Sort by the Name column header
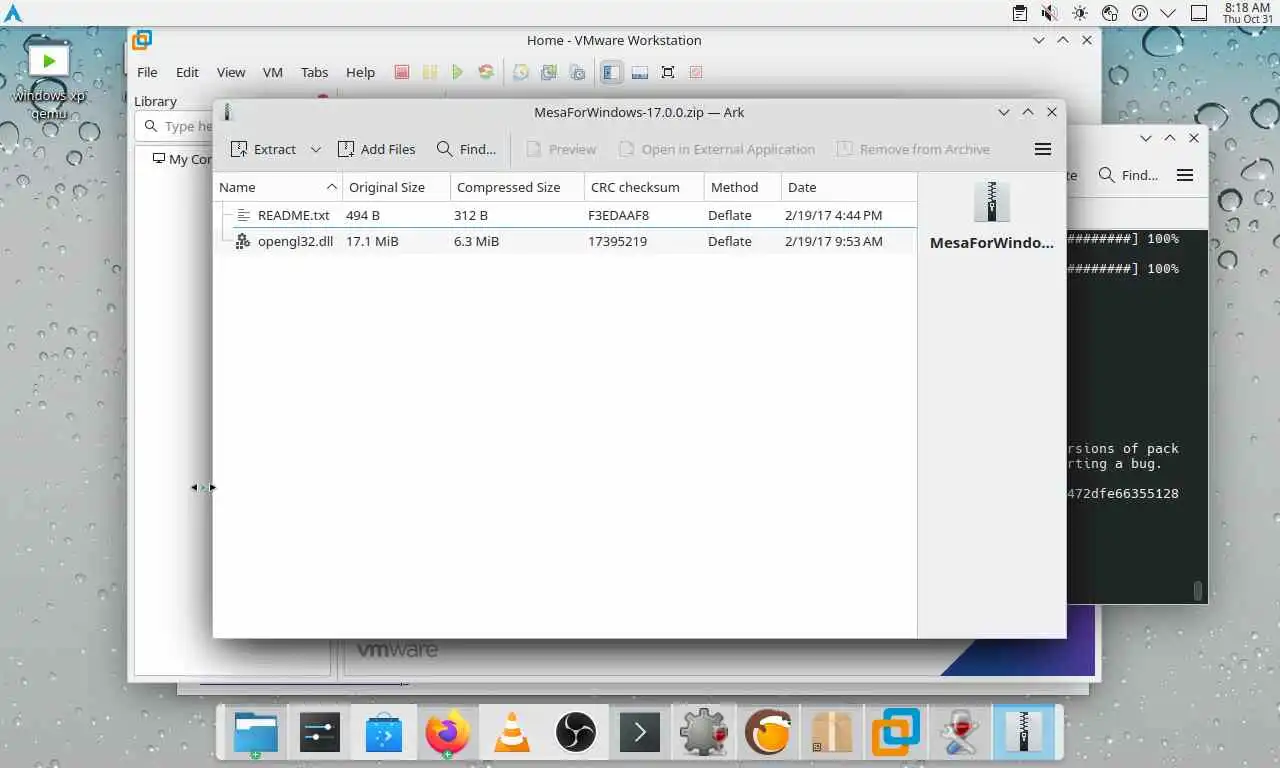1280x768 pixels. 278,187
